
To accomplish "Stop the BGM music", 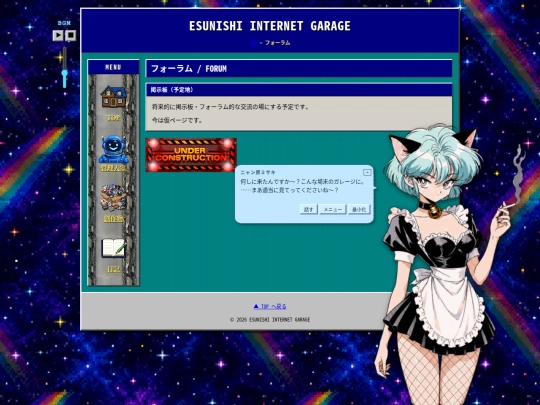I will [70, 35].
